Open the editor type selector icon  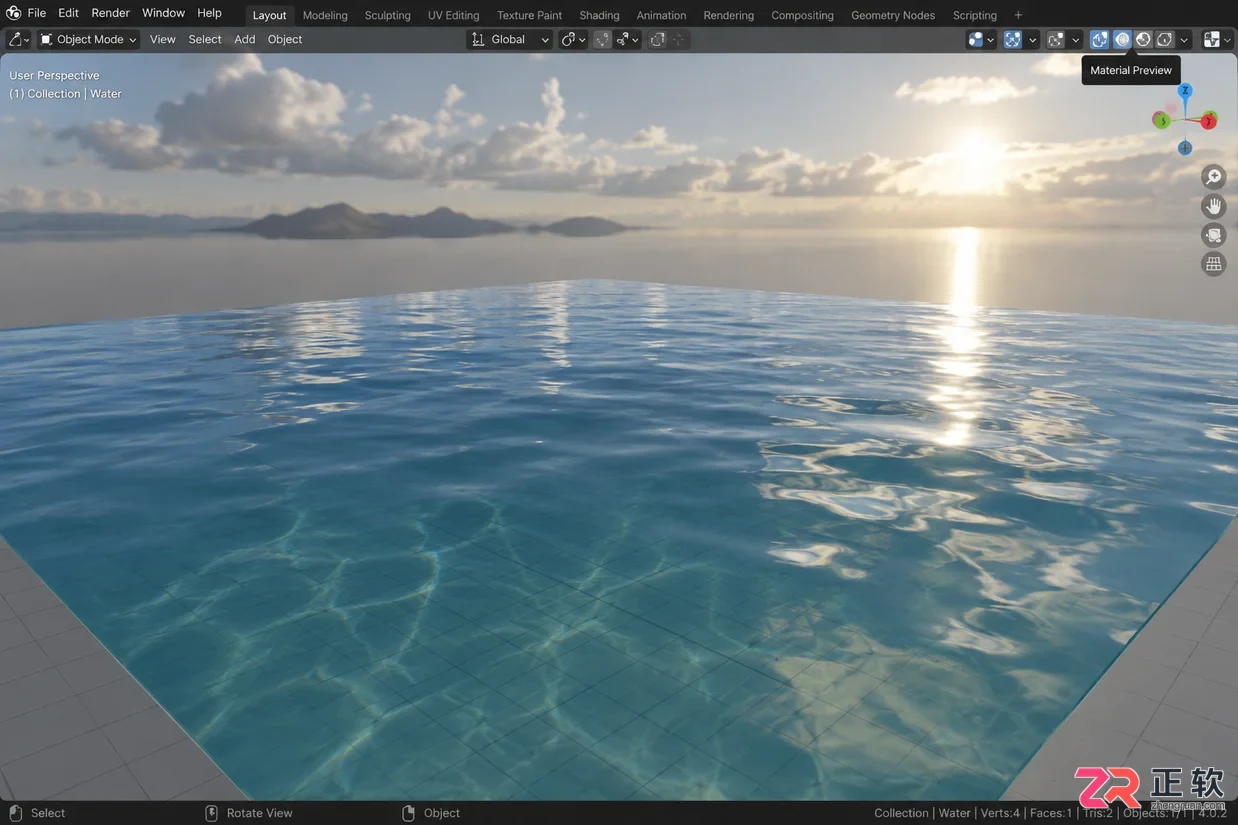18,39
